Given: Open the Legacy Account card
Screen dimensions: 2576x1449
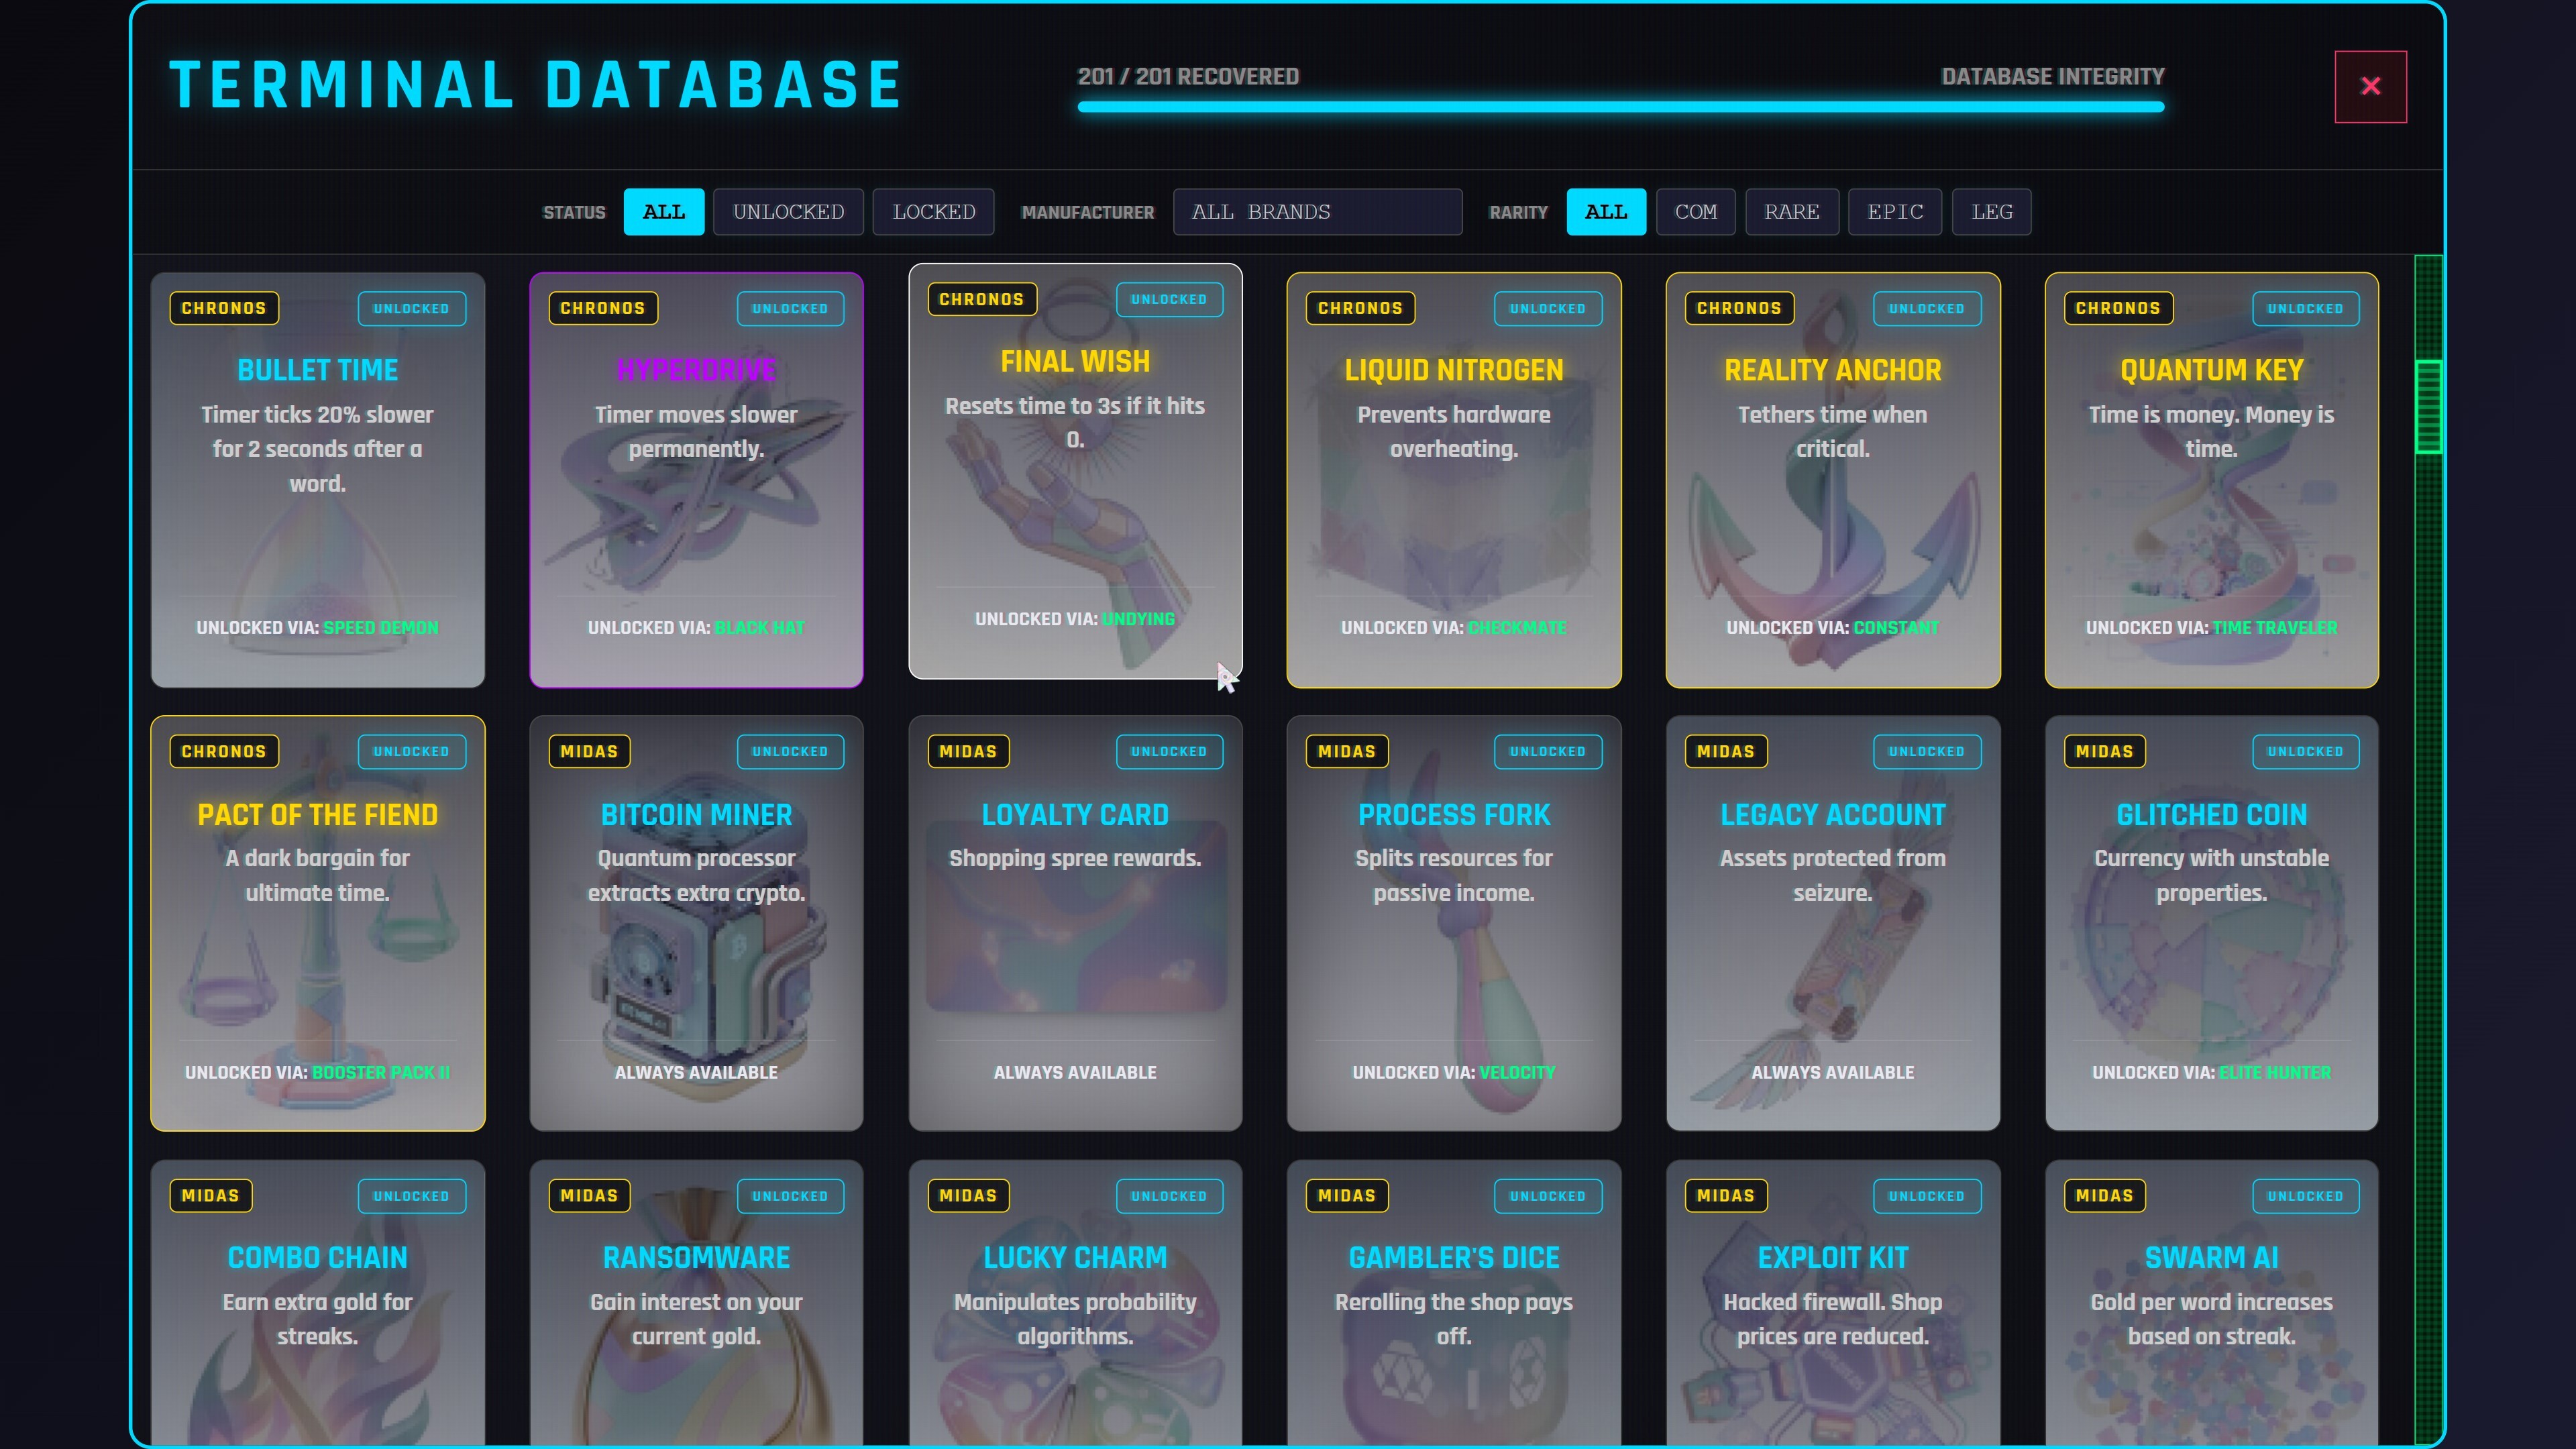Looking at the screenshot, I should coord(1833,923).
